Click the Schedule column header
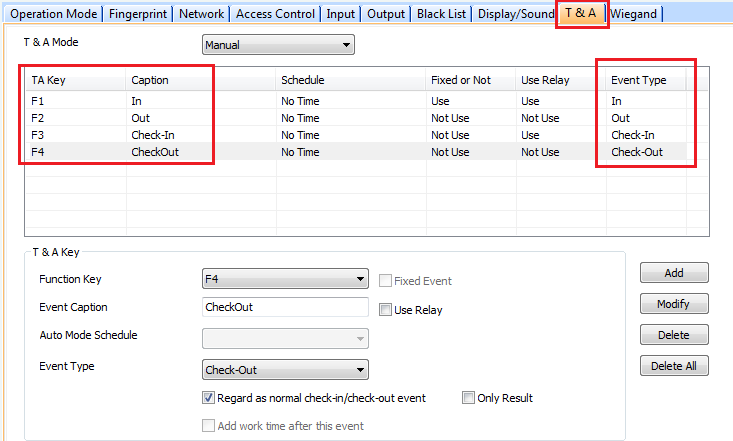This screenshot has width=733, height=441. click(x=302, y=80)
